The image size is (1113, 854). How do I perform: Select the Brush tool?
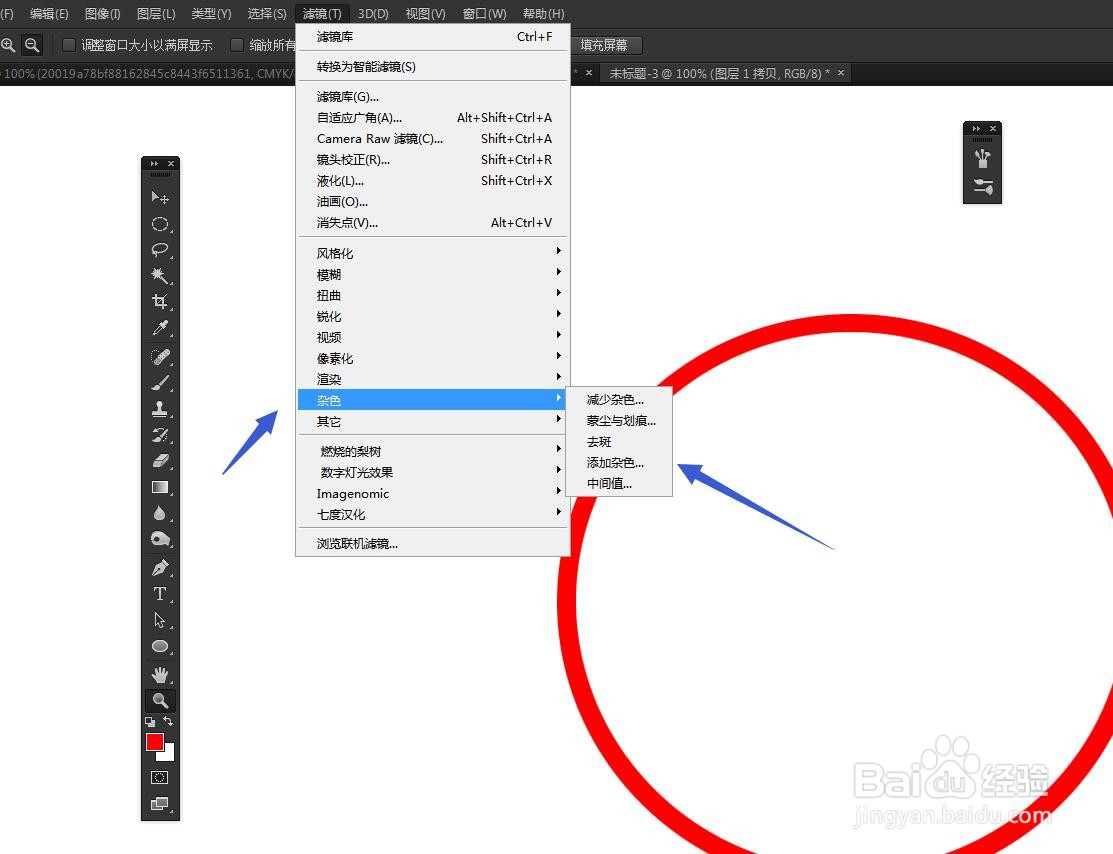pos(160,383)
